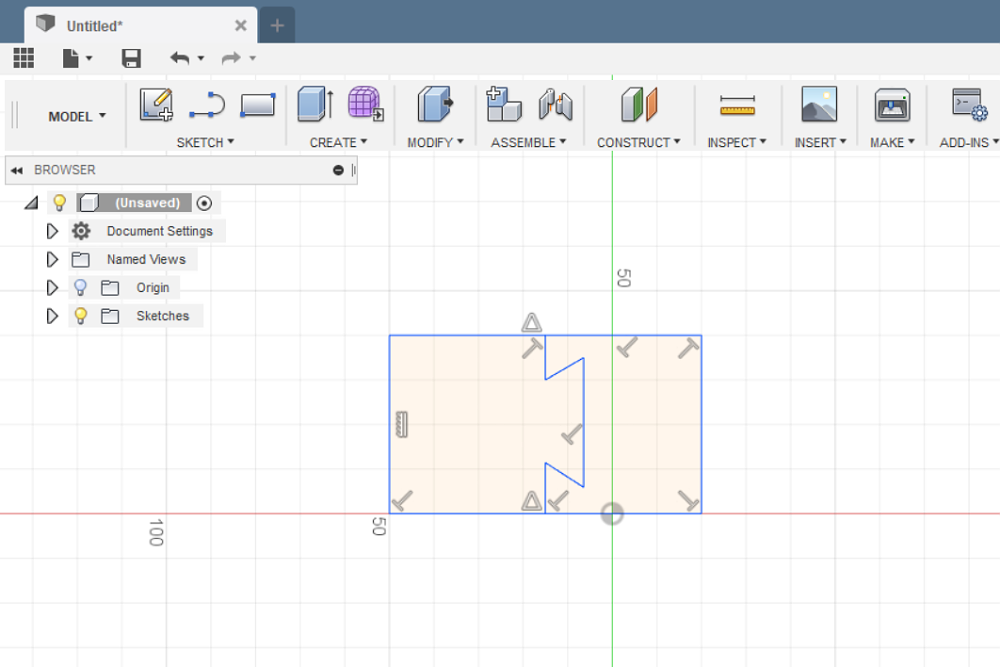Expand the Document Settings tree node
This screenshot has width=1000, height=667.
(53, 231)
